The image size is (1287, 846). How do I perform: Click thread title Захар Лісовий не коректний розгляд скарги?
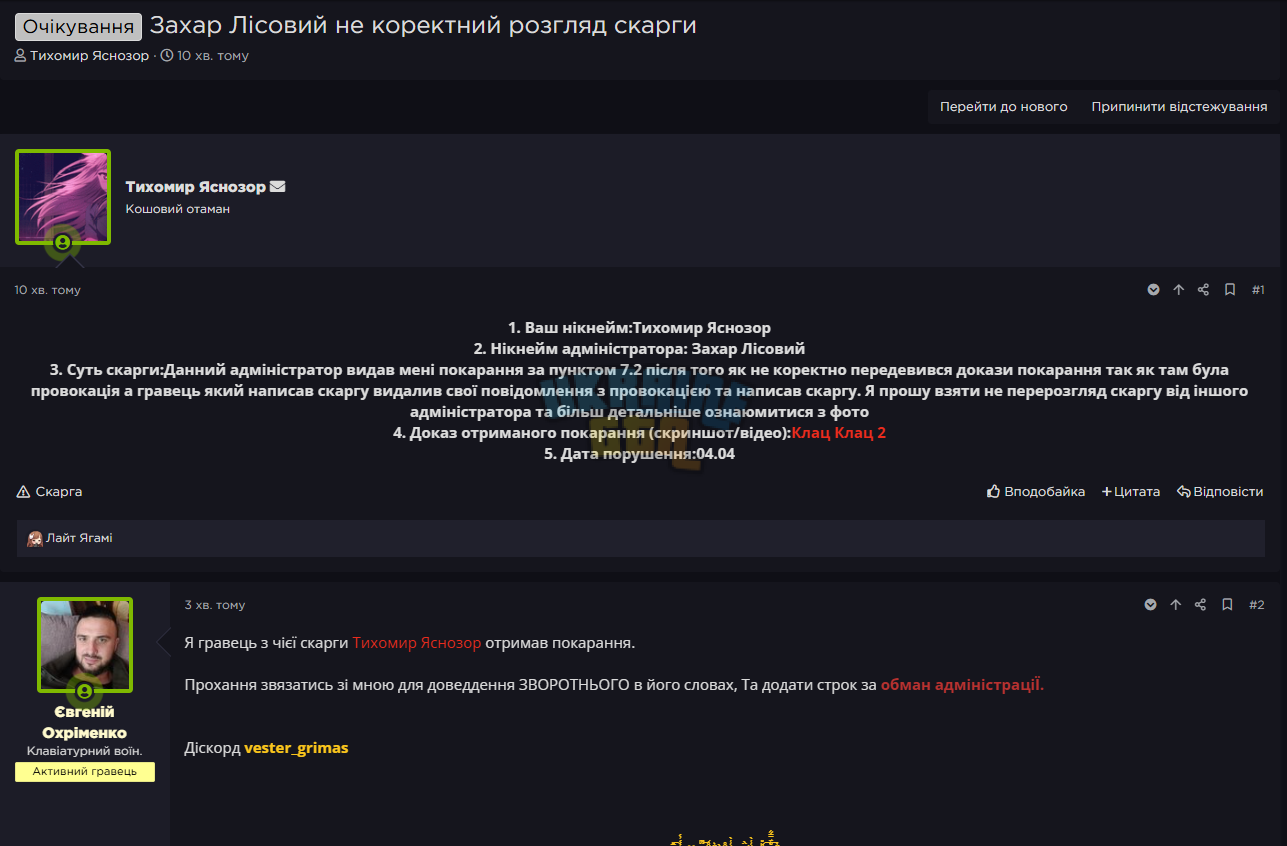coord(423,26)
